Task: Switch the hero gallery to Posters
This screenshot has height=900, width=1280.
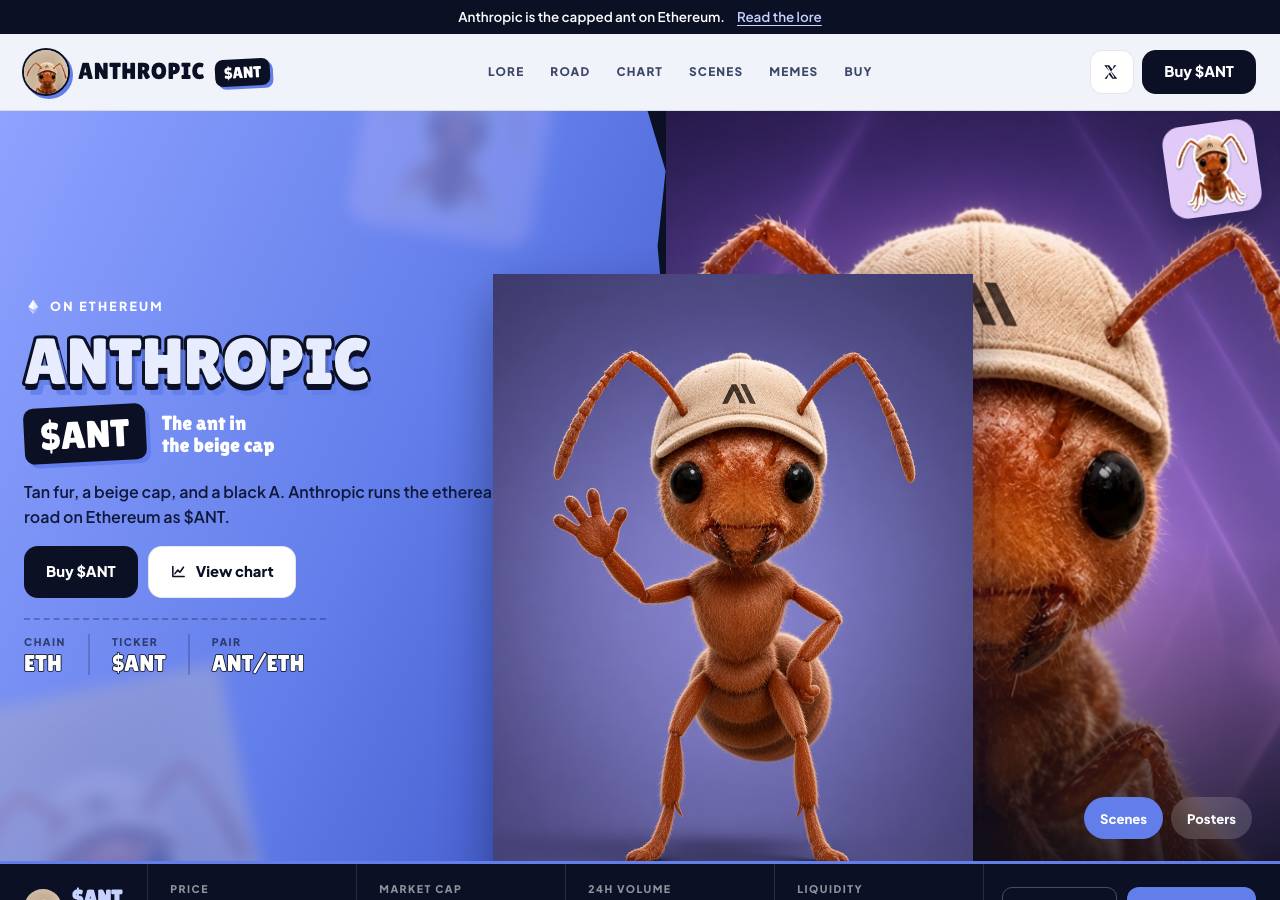Action: 1211,818
